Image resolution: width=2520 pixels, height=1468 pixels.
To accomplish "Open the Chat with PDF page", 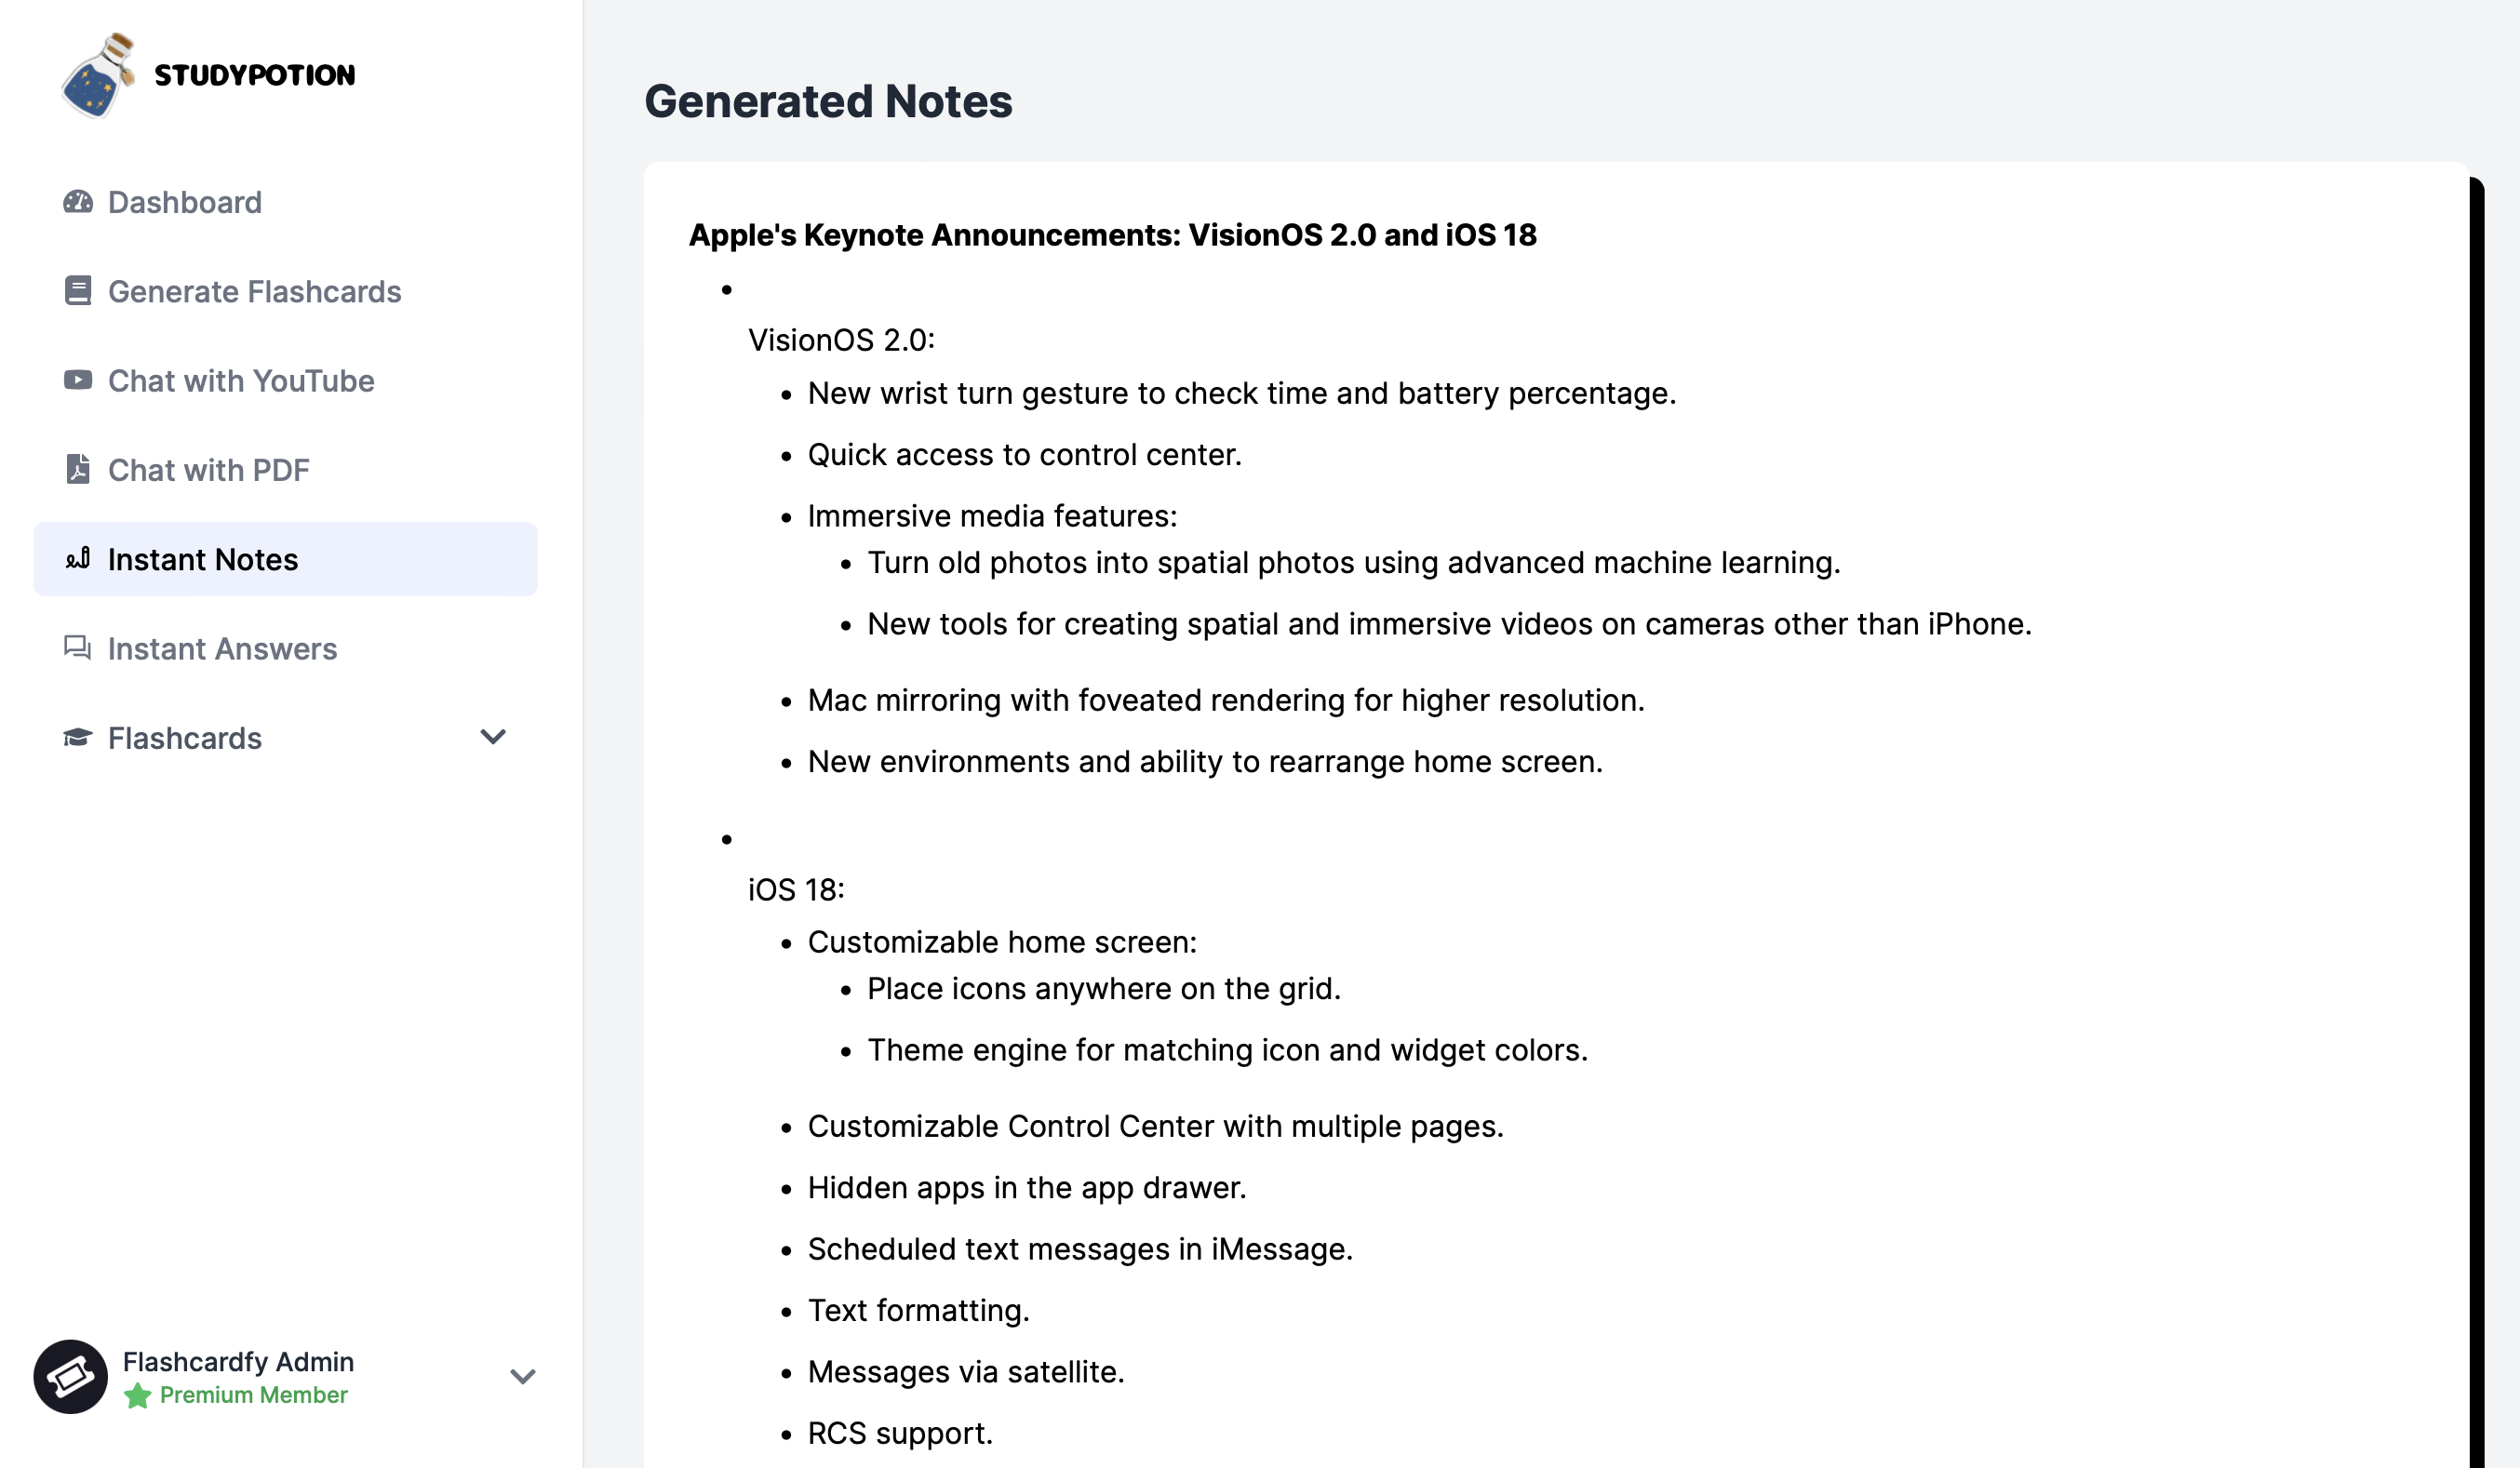I will tap(286, 469).
